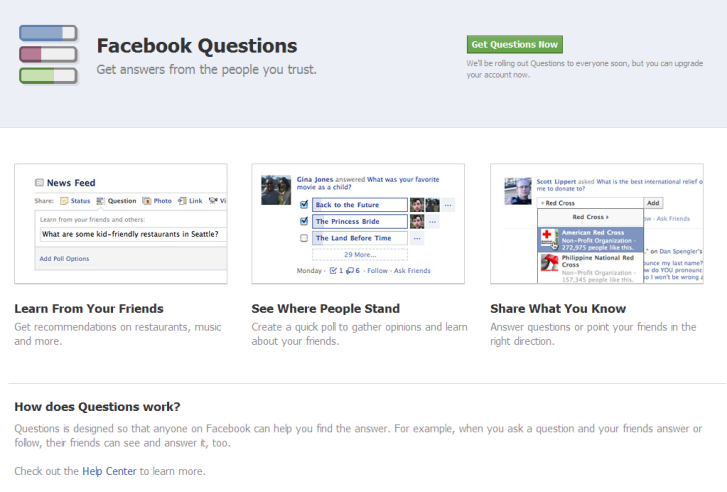
Task: Uncheck The Princess Bride checkbox
Action: point(304,222)
